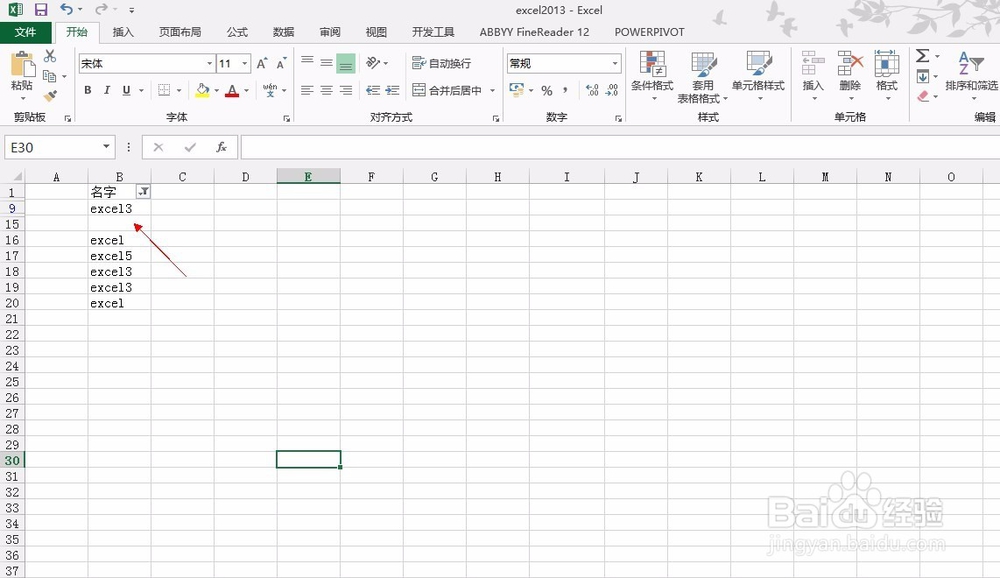1000x578 pixels.
Task: Increase the font size
Action: click(261, 64)
